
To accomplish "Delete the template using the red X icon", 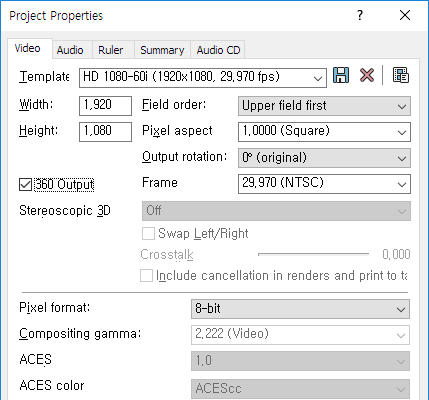I will (367, 75).
